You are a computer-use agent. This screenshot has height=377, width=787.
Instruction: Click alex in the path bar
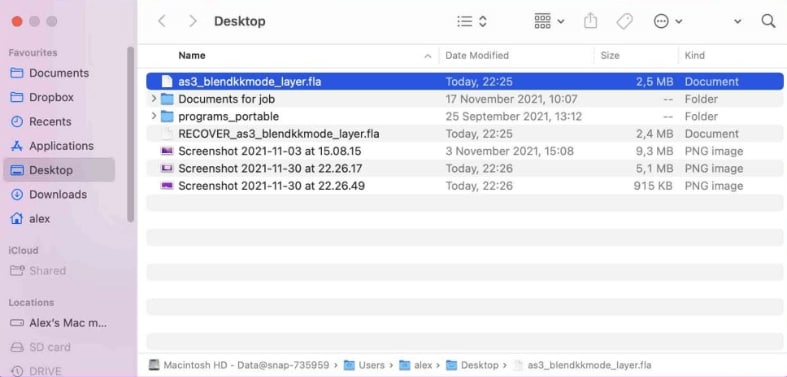(x=416, y=365)
